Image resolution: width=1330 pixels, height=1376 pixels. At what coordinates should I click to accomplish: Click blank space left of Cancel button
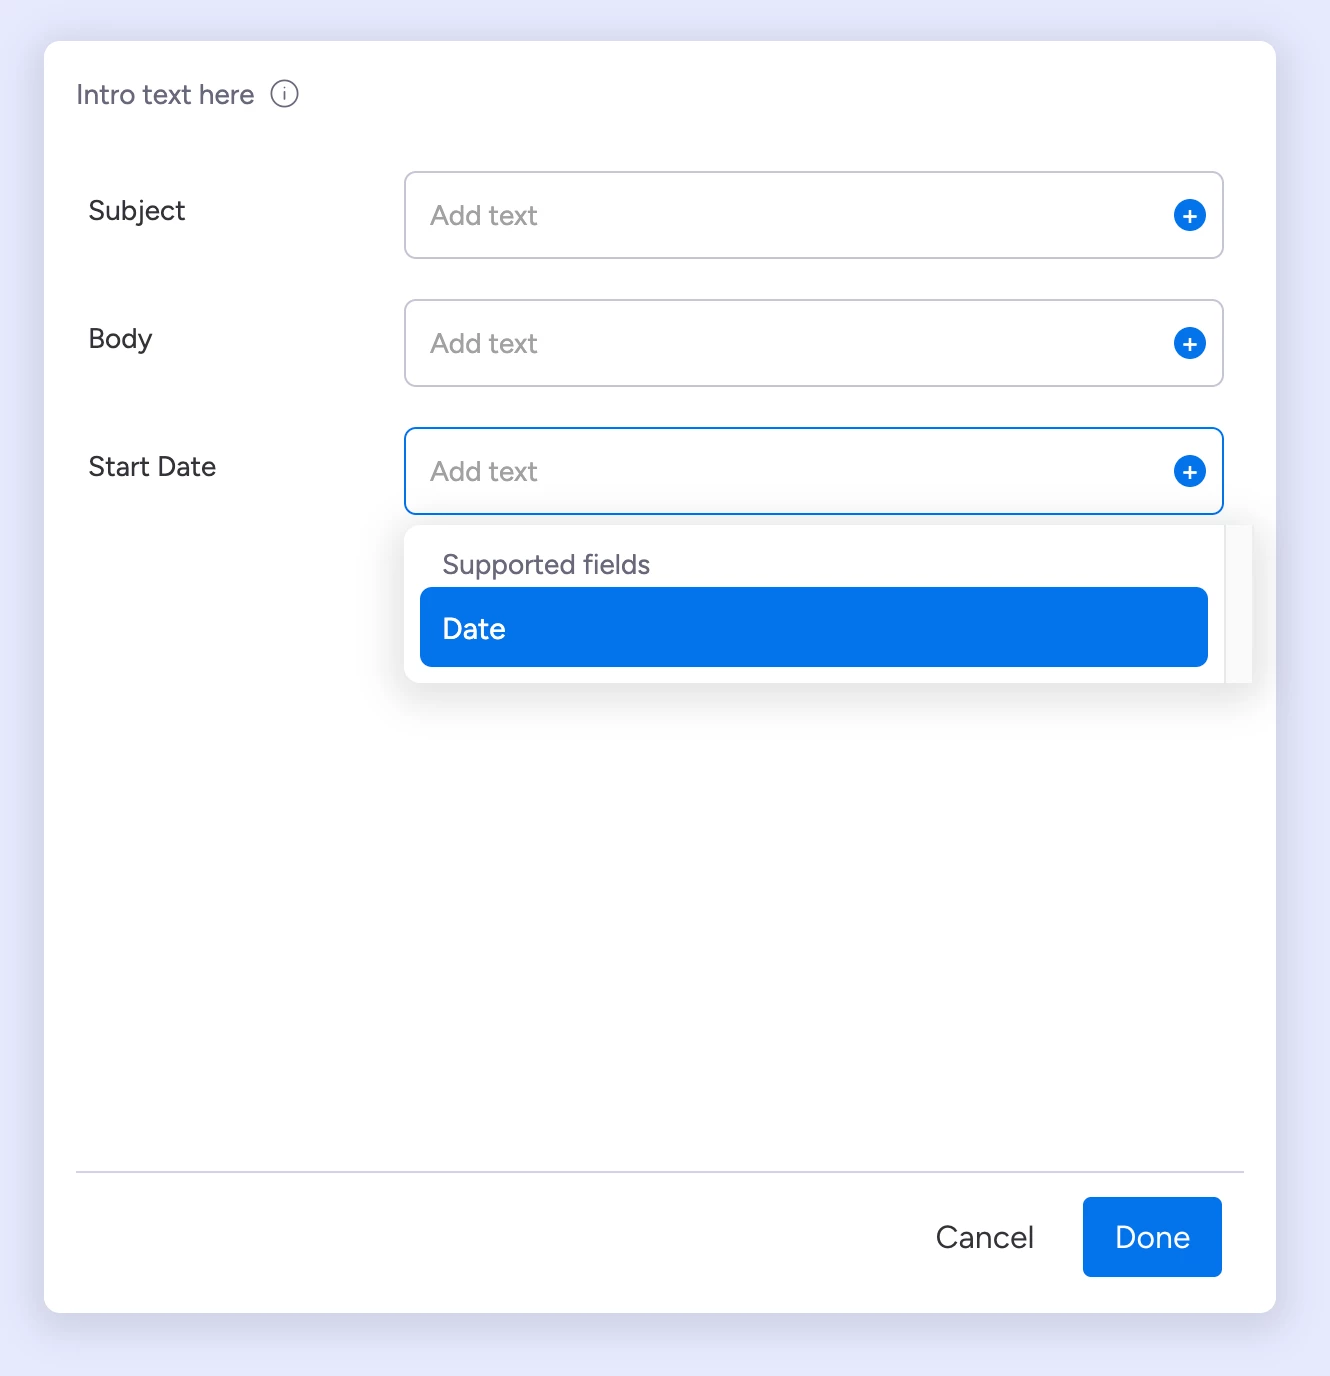pyautogui.click(x=500, y=1238)
